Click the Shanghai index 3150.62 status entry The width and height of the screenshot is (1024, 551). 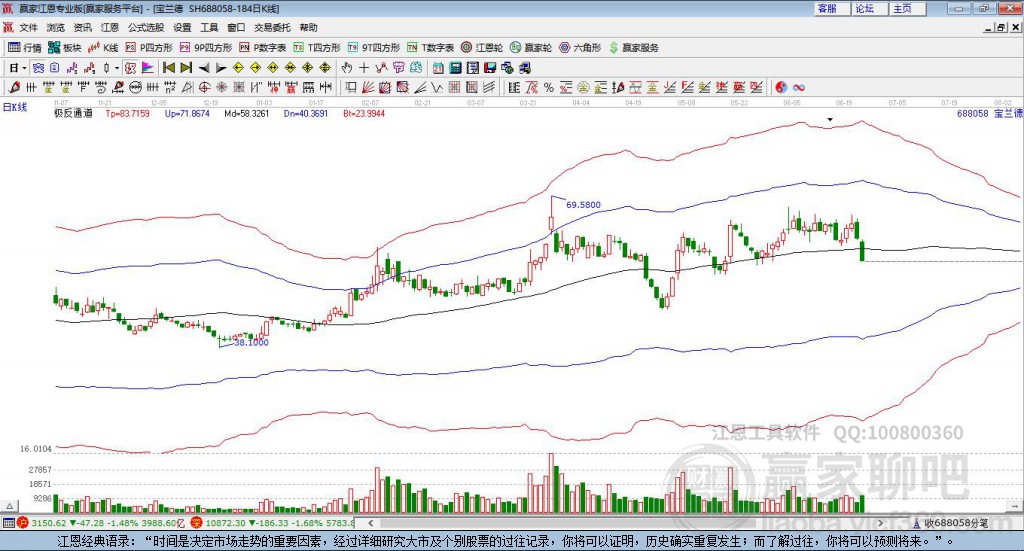pos(99,523)
